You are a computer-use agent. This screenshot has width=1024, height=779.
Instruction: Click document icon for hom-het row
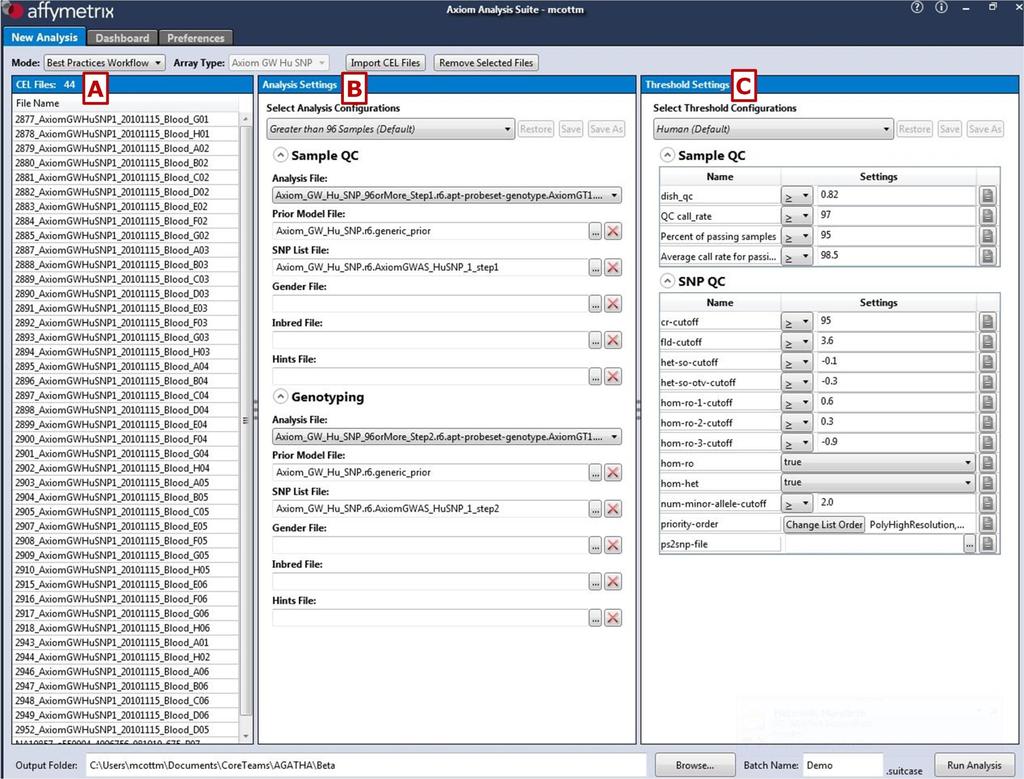pos(987,483)
